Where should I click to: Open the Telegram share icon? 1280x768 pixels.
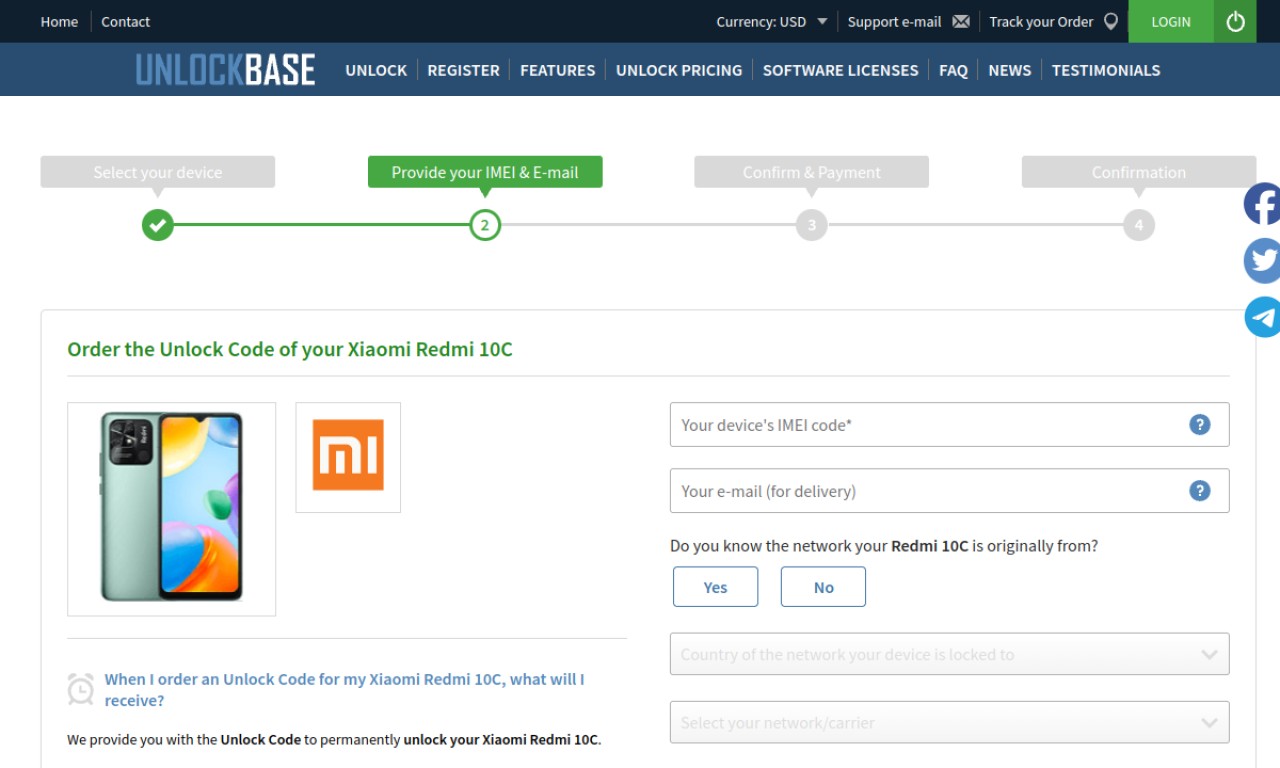click(1262, 317)
